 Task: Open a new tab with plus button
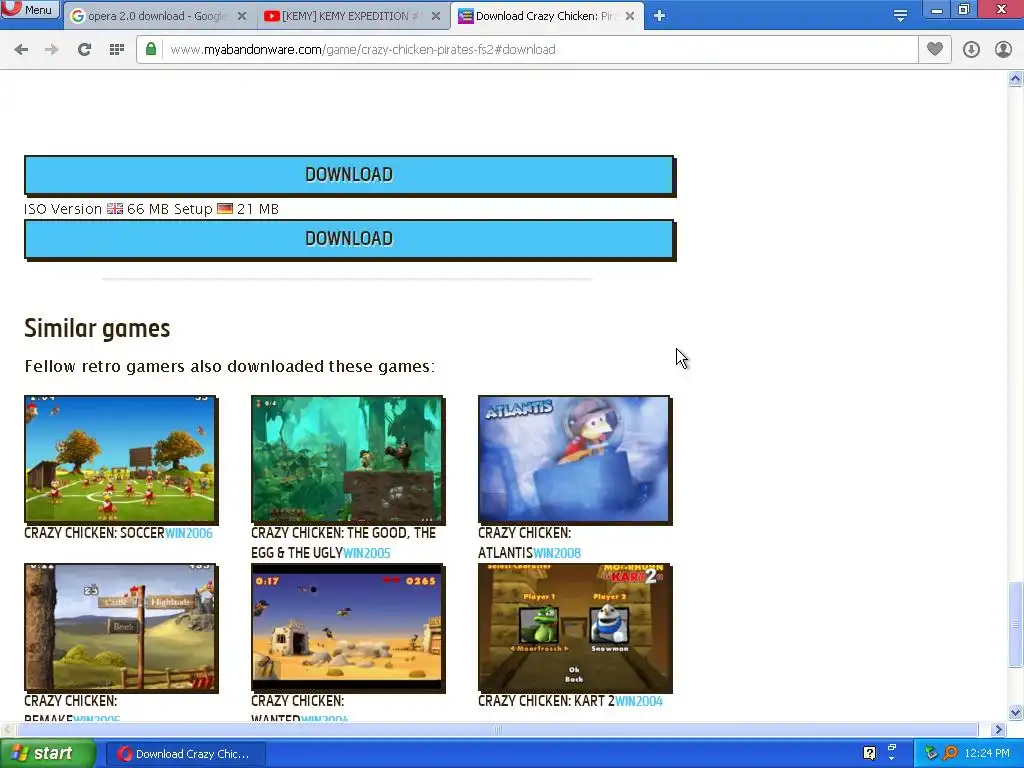point(660,16)
